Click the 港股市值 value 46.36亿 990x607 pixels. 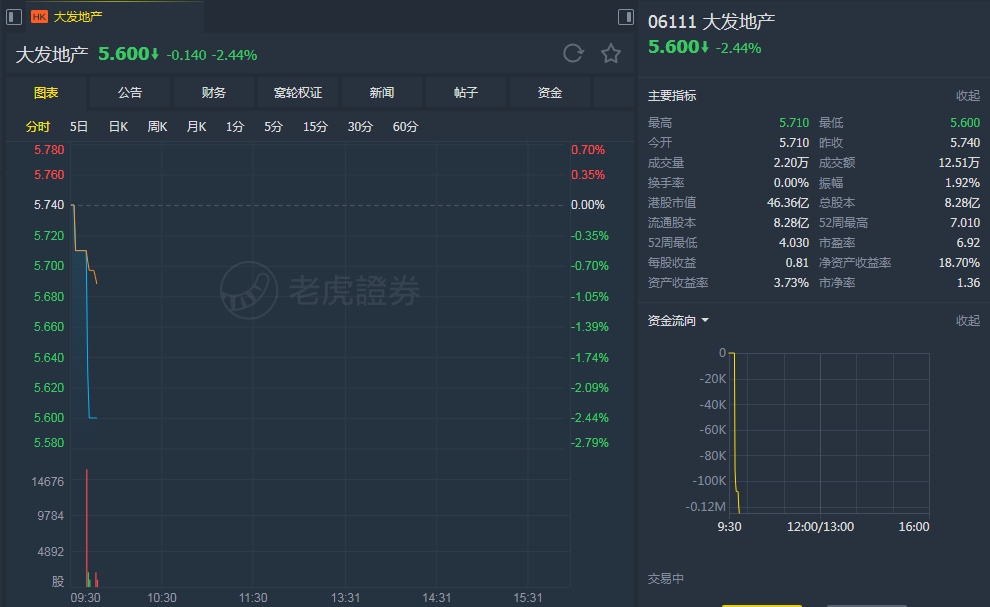click(x=787, y=203)
